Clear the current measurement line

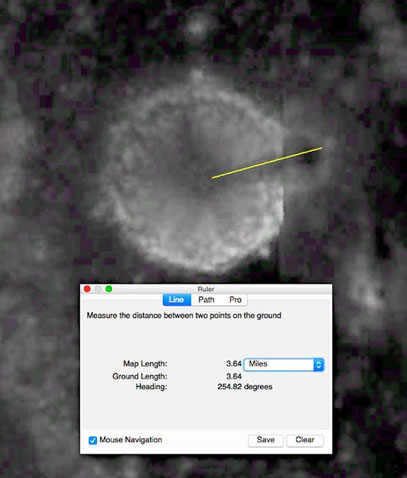pyautogui.click(x=305, y=440)
